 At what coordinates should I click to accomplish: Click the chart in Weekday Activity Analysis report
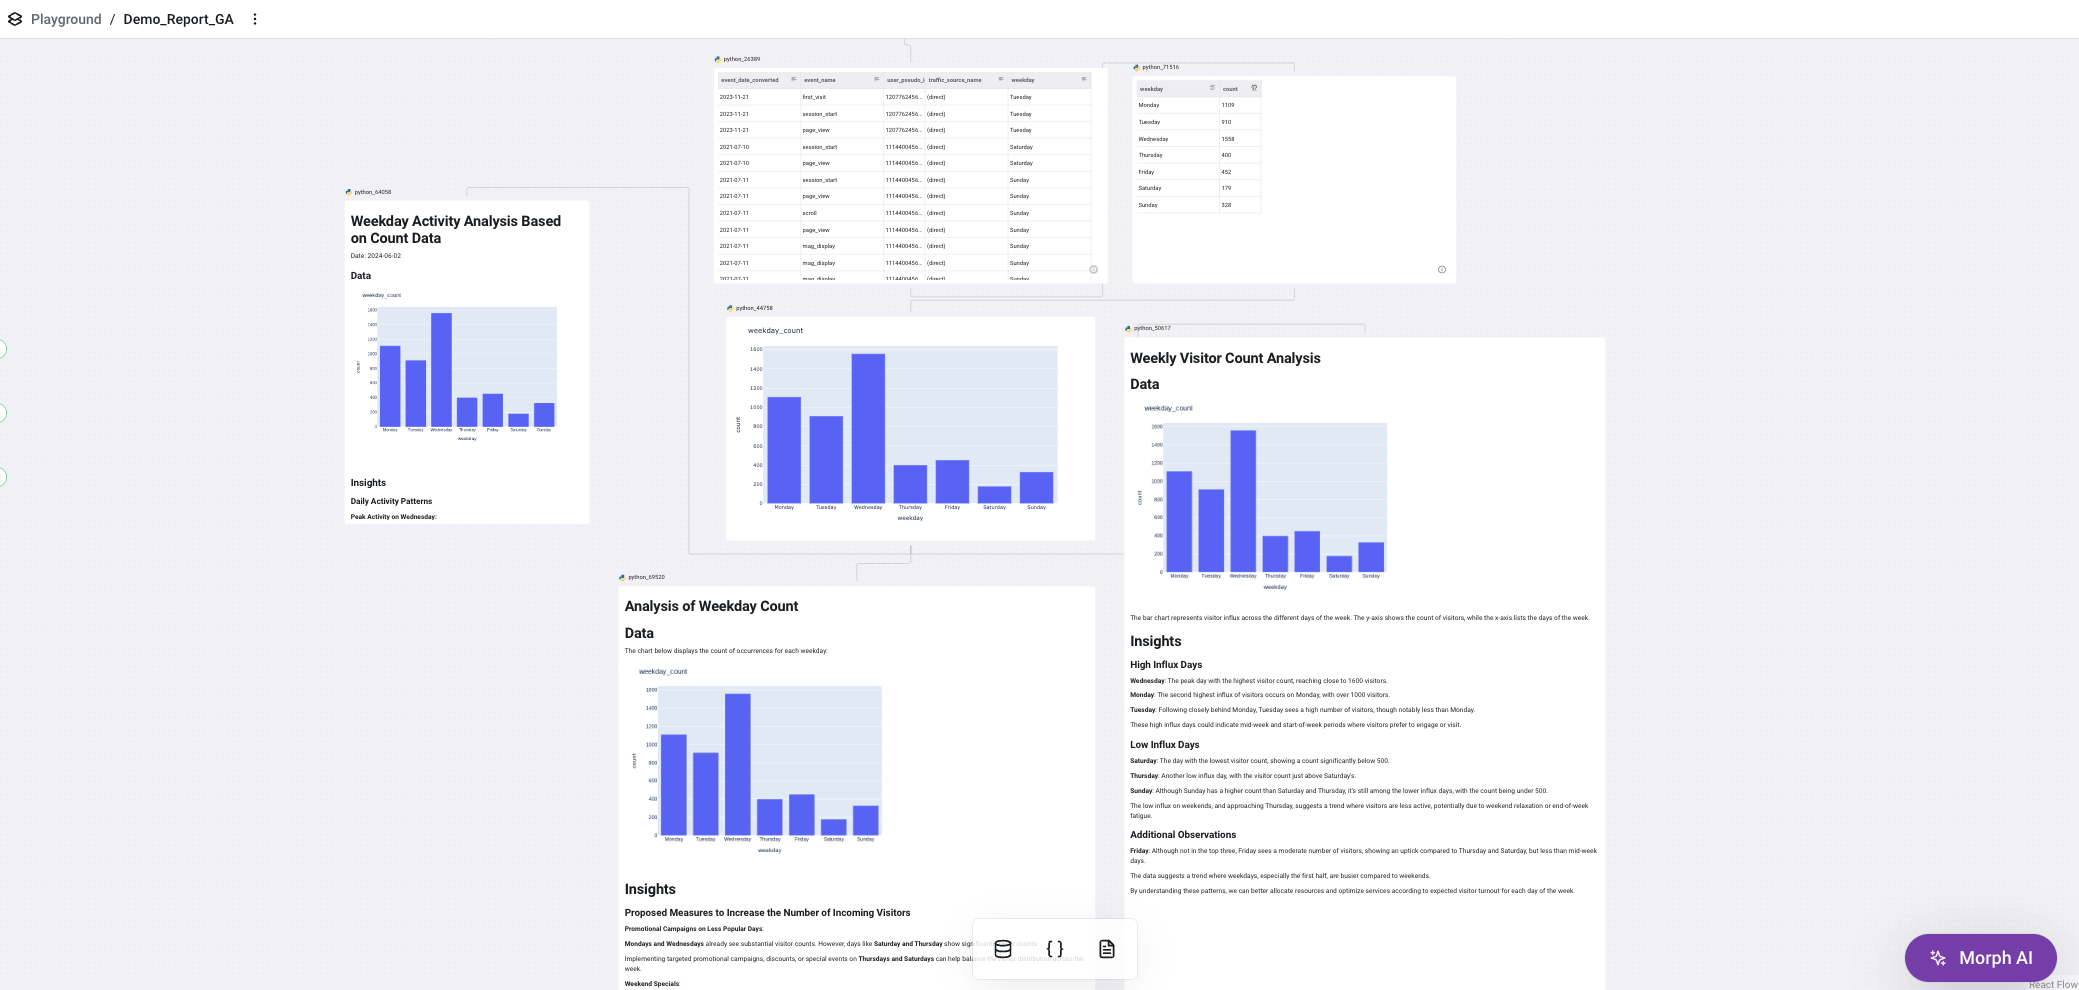coord(459,367)
